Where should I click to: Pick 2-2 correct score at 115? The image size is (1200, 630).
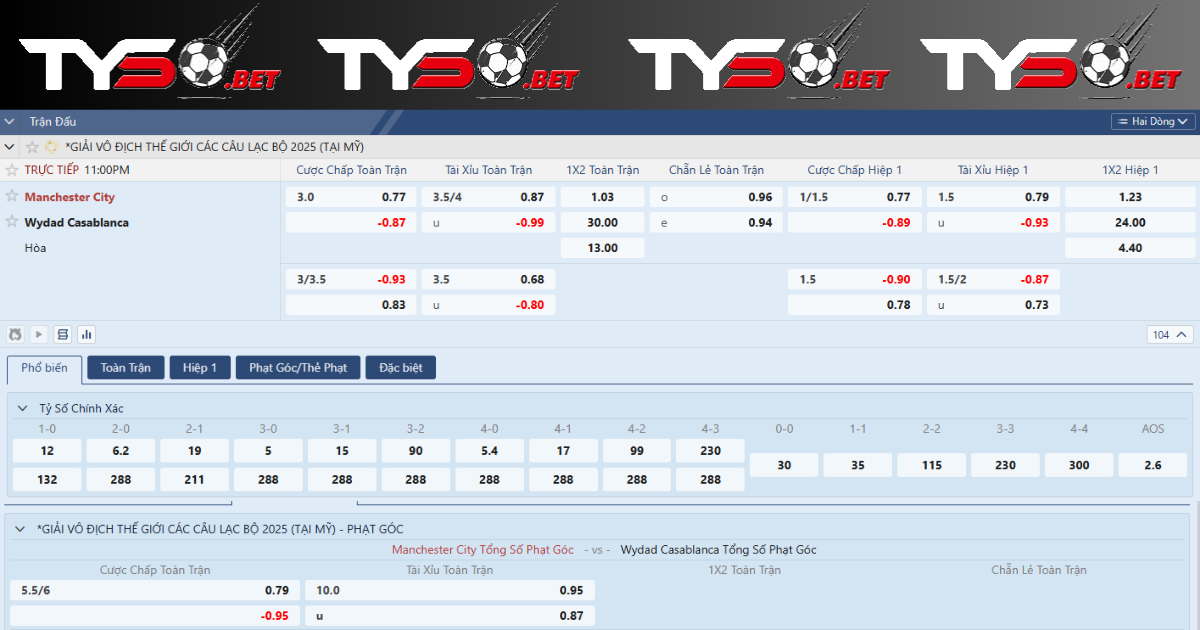click(932, 465)
